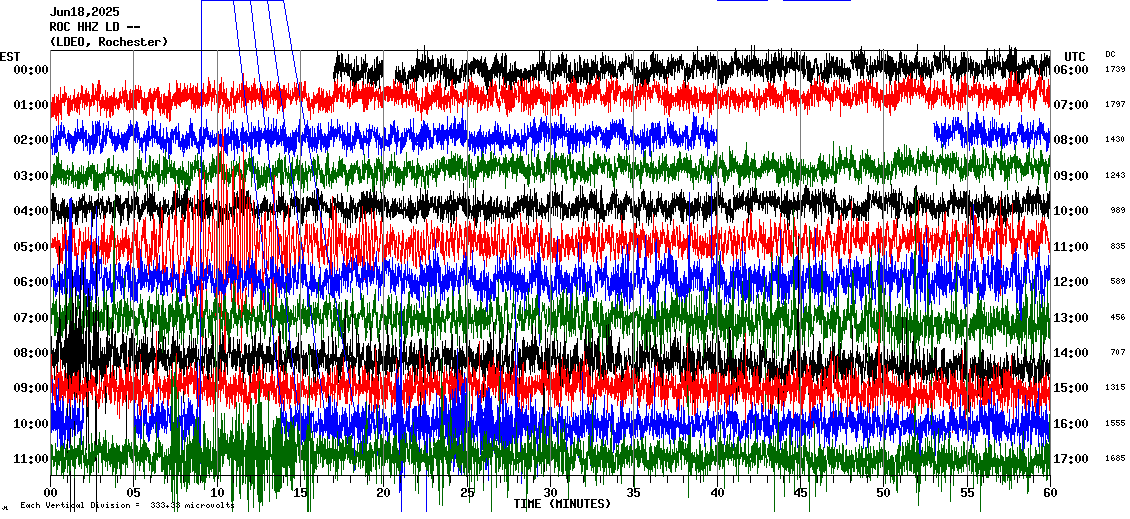
Task: Select the 08:00 EST row label
Action: click(x=31, y=353)
